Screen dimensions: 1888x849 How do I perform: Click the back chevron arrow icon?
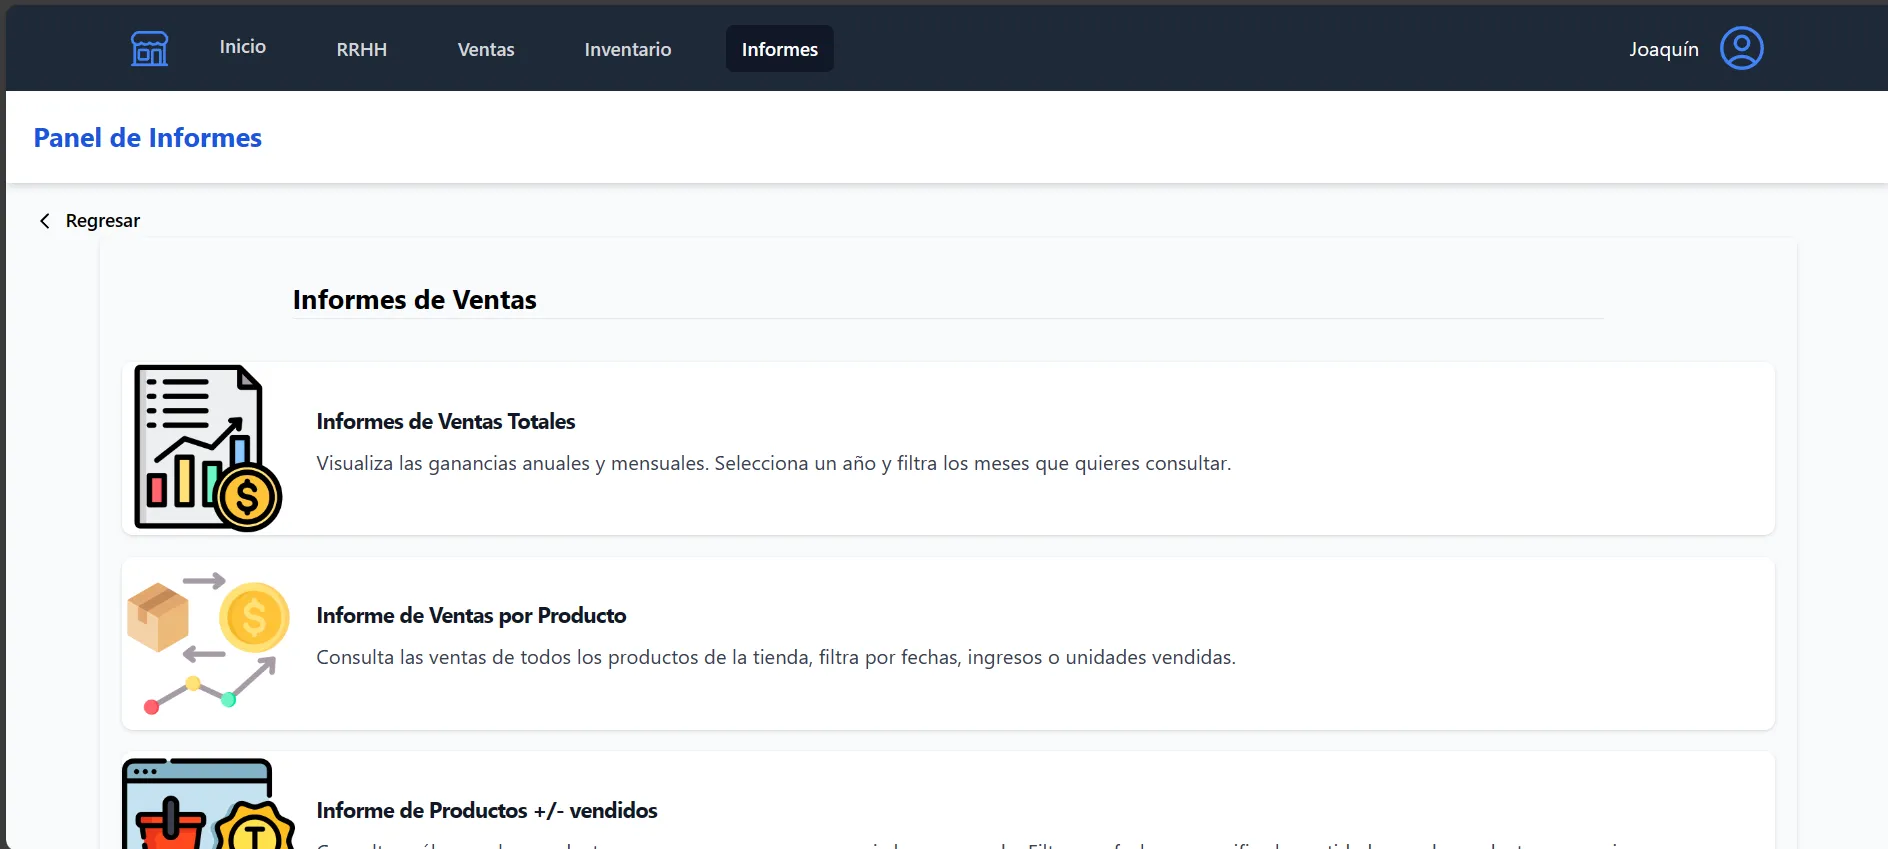tap(44, 221)
